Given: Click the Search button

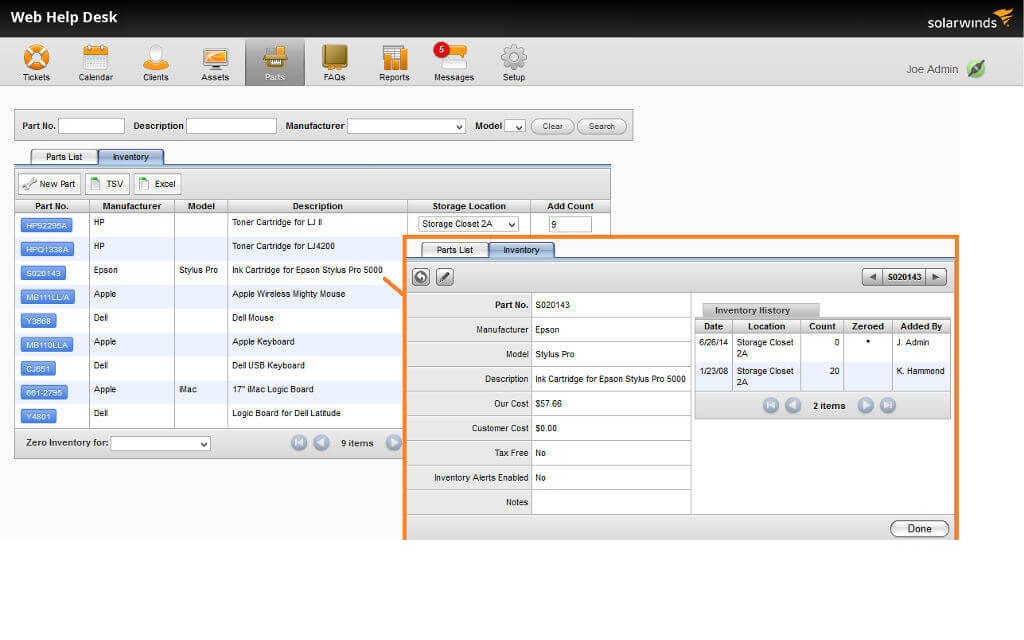Looking at the screenshot, I should (601, 126).
